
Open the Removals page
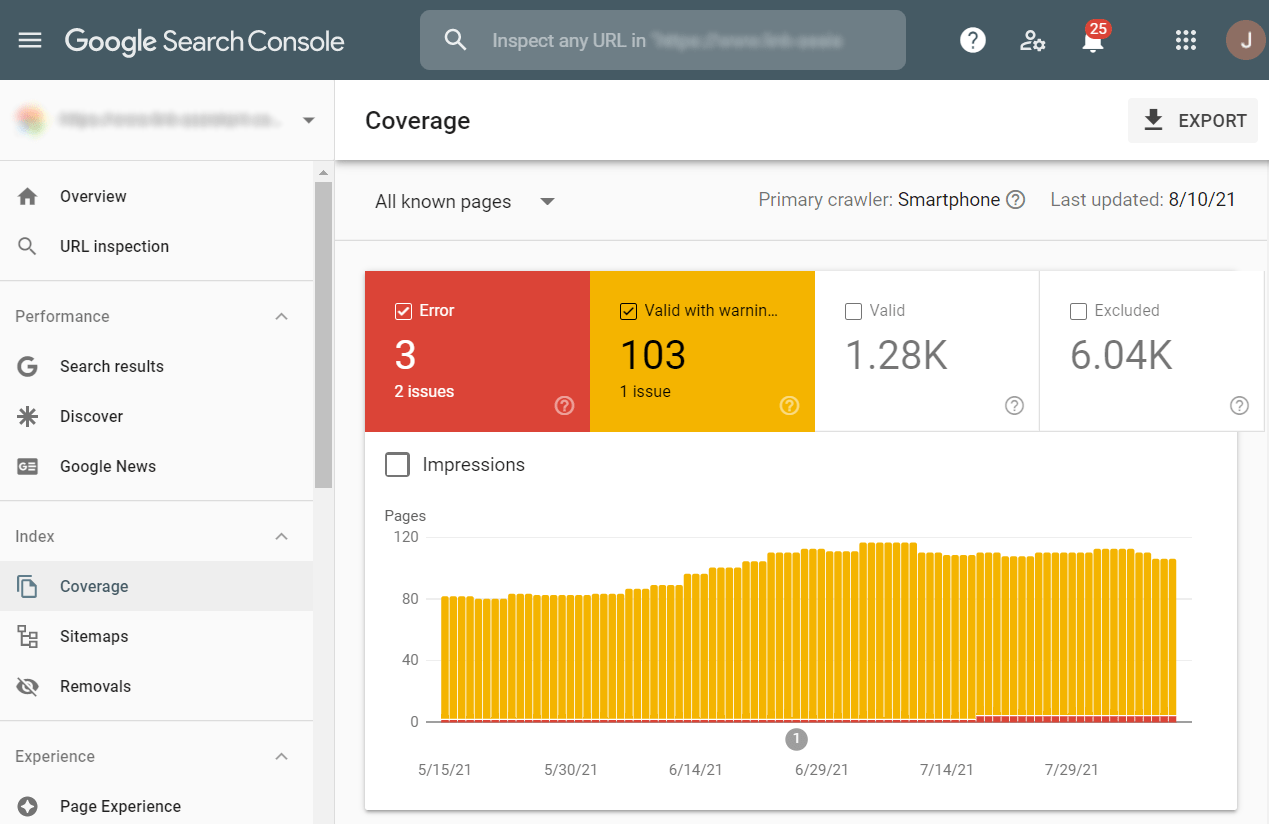coord(156,686)
